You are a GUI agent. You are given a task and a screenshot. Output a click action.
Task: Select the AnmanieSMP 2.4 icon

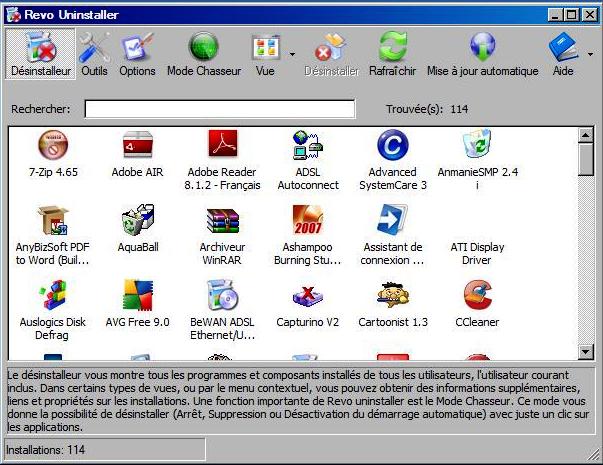(477, 144)
